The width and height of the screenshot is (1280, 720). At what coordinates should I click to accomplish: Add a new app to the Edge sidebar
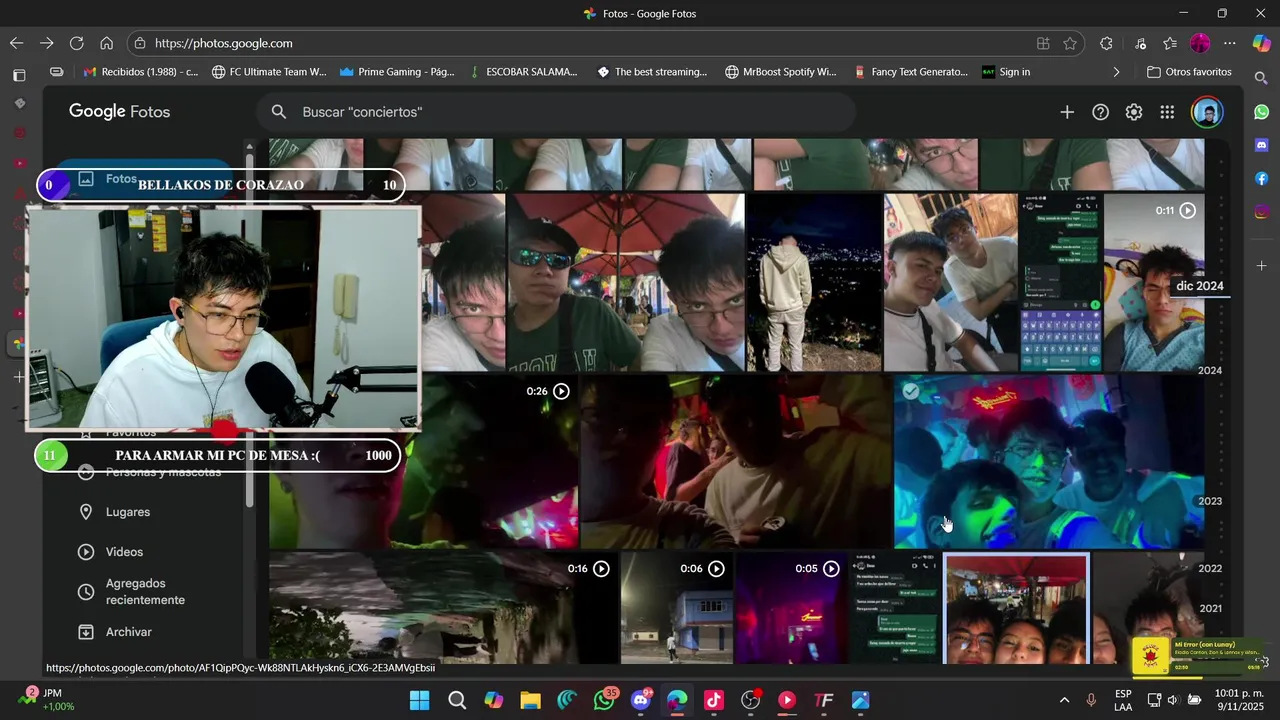click(x=1261, y=265)
